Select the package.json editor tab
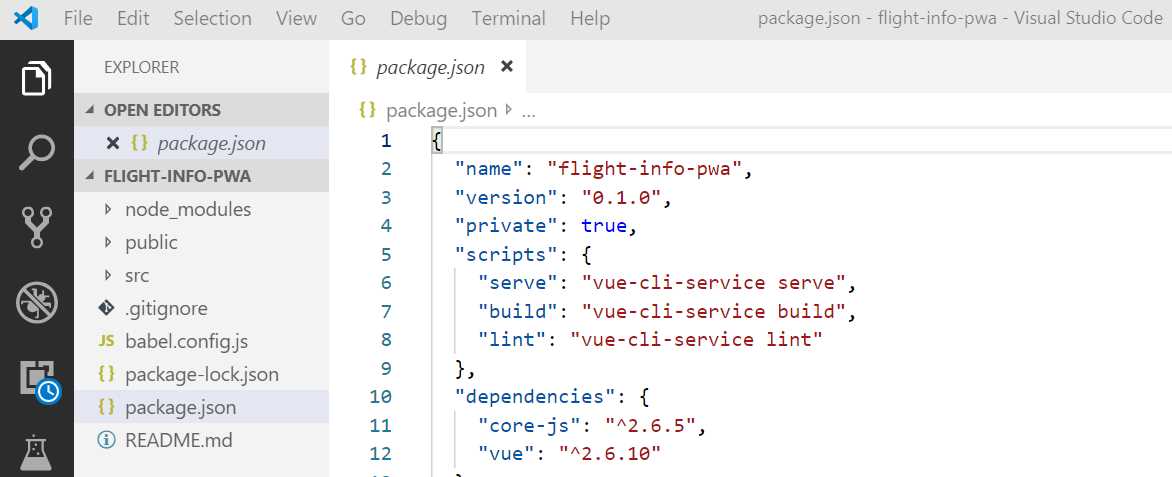The height and width of the screenshot is (477, 1172). (x=428, y=67)
